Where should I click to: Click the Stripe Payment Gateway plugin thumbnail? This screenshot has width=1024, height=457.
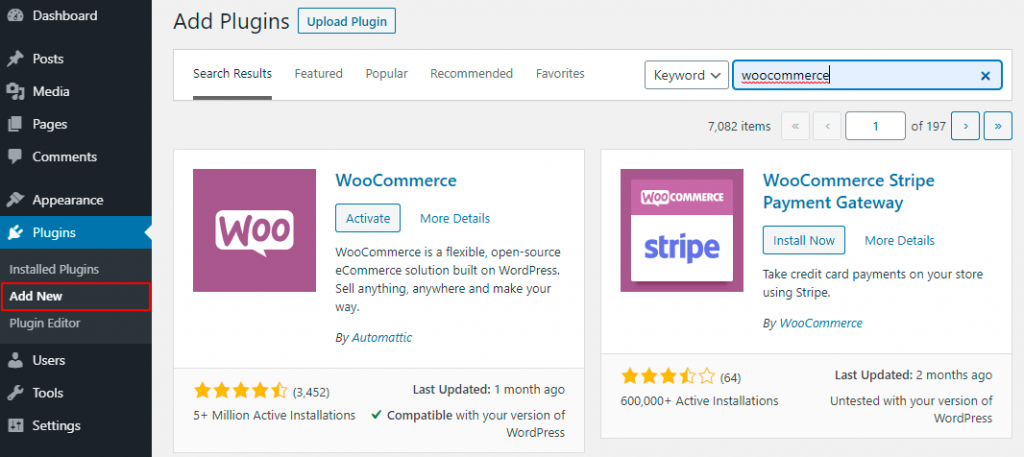pos(682,230)
